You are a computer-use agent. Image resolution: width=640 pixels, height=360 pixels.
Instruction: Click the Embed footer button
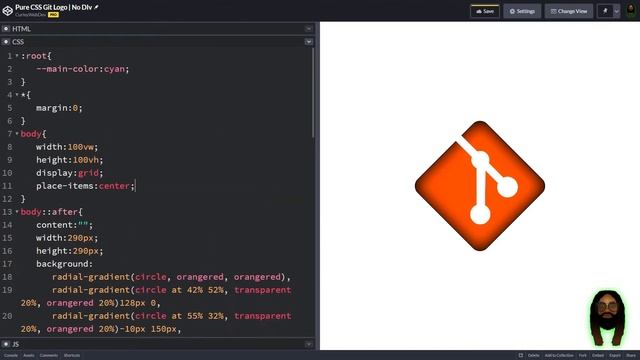[x=598, y=356]
